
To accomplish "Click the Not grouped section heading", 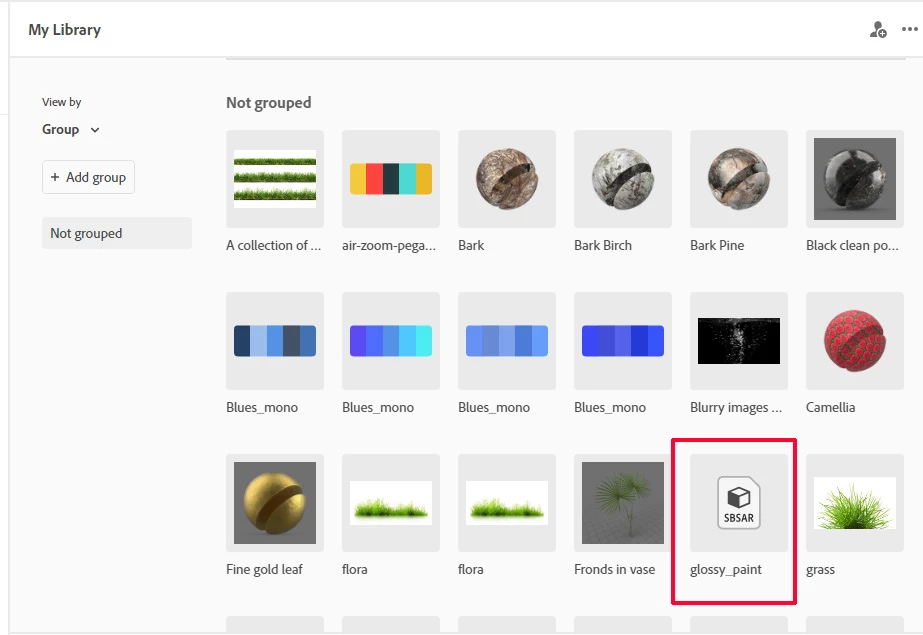I will [268, 102].
